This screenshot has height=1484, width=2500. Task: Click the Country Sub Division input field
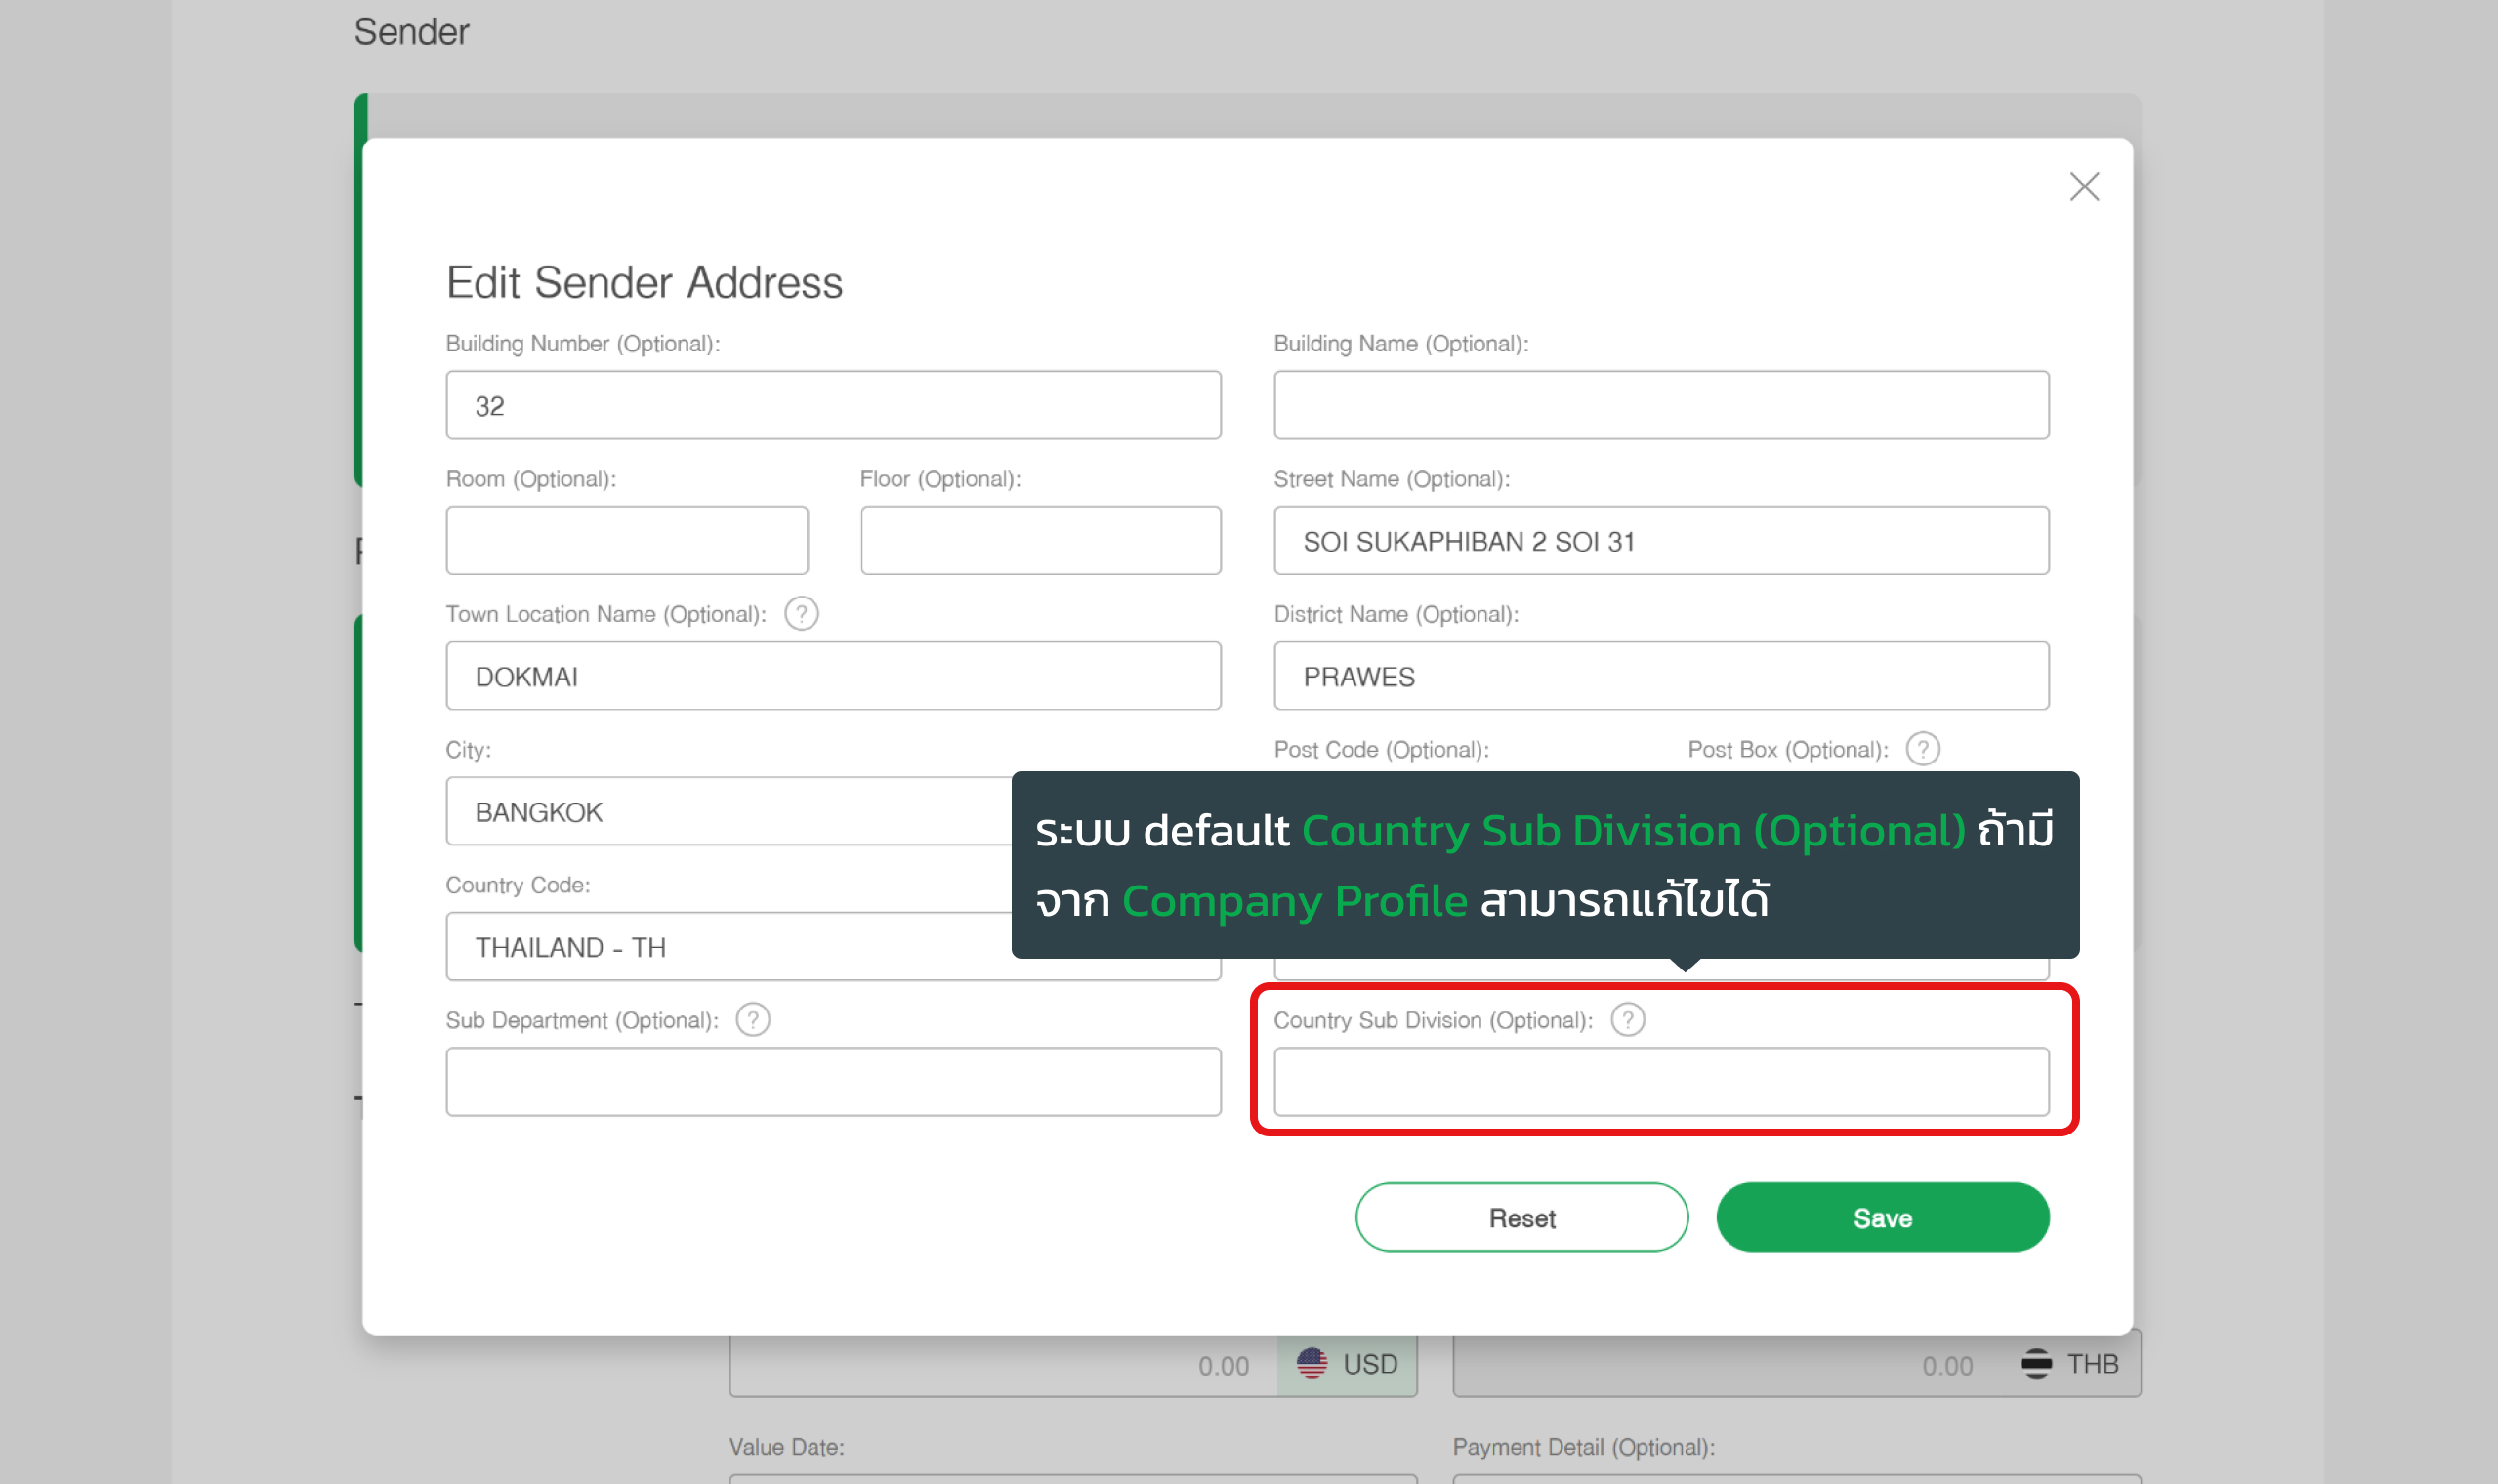(x=1662, y=1082)
